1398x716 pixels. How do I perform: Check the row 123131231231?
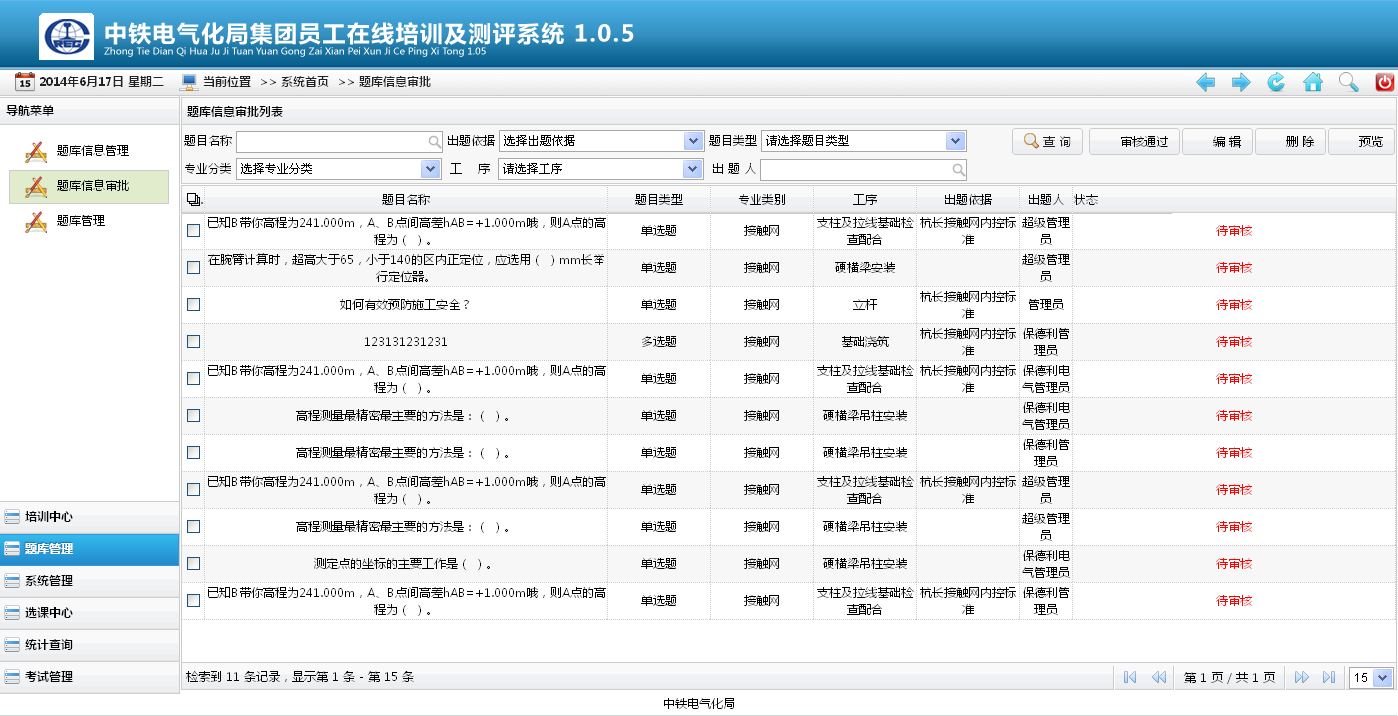click(x=193, y=342)
